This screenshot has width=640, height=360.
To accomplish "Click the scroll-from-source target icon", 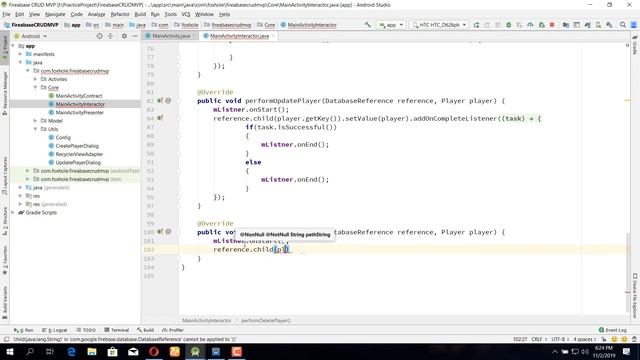I will click(x=99, y=36).
